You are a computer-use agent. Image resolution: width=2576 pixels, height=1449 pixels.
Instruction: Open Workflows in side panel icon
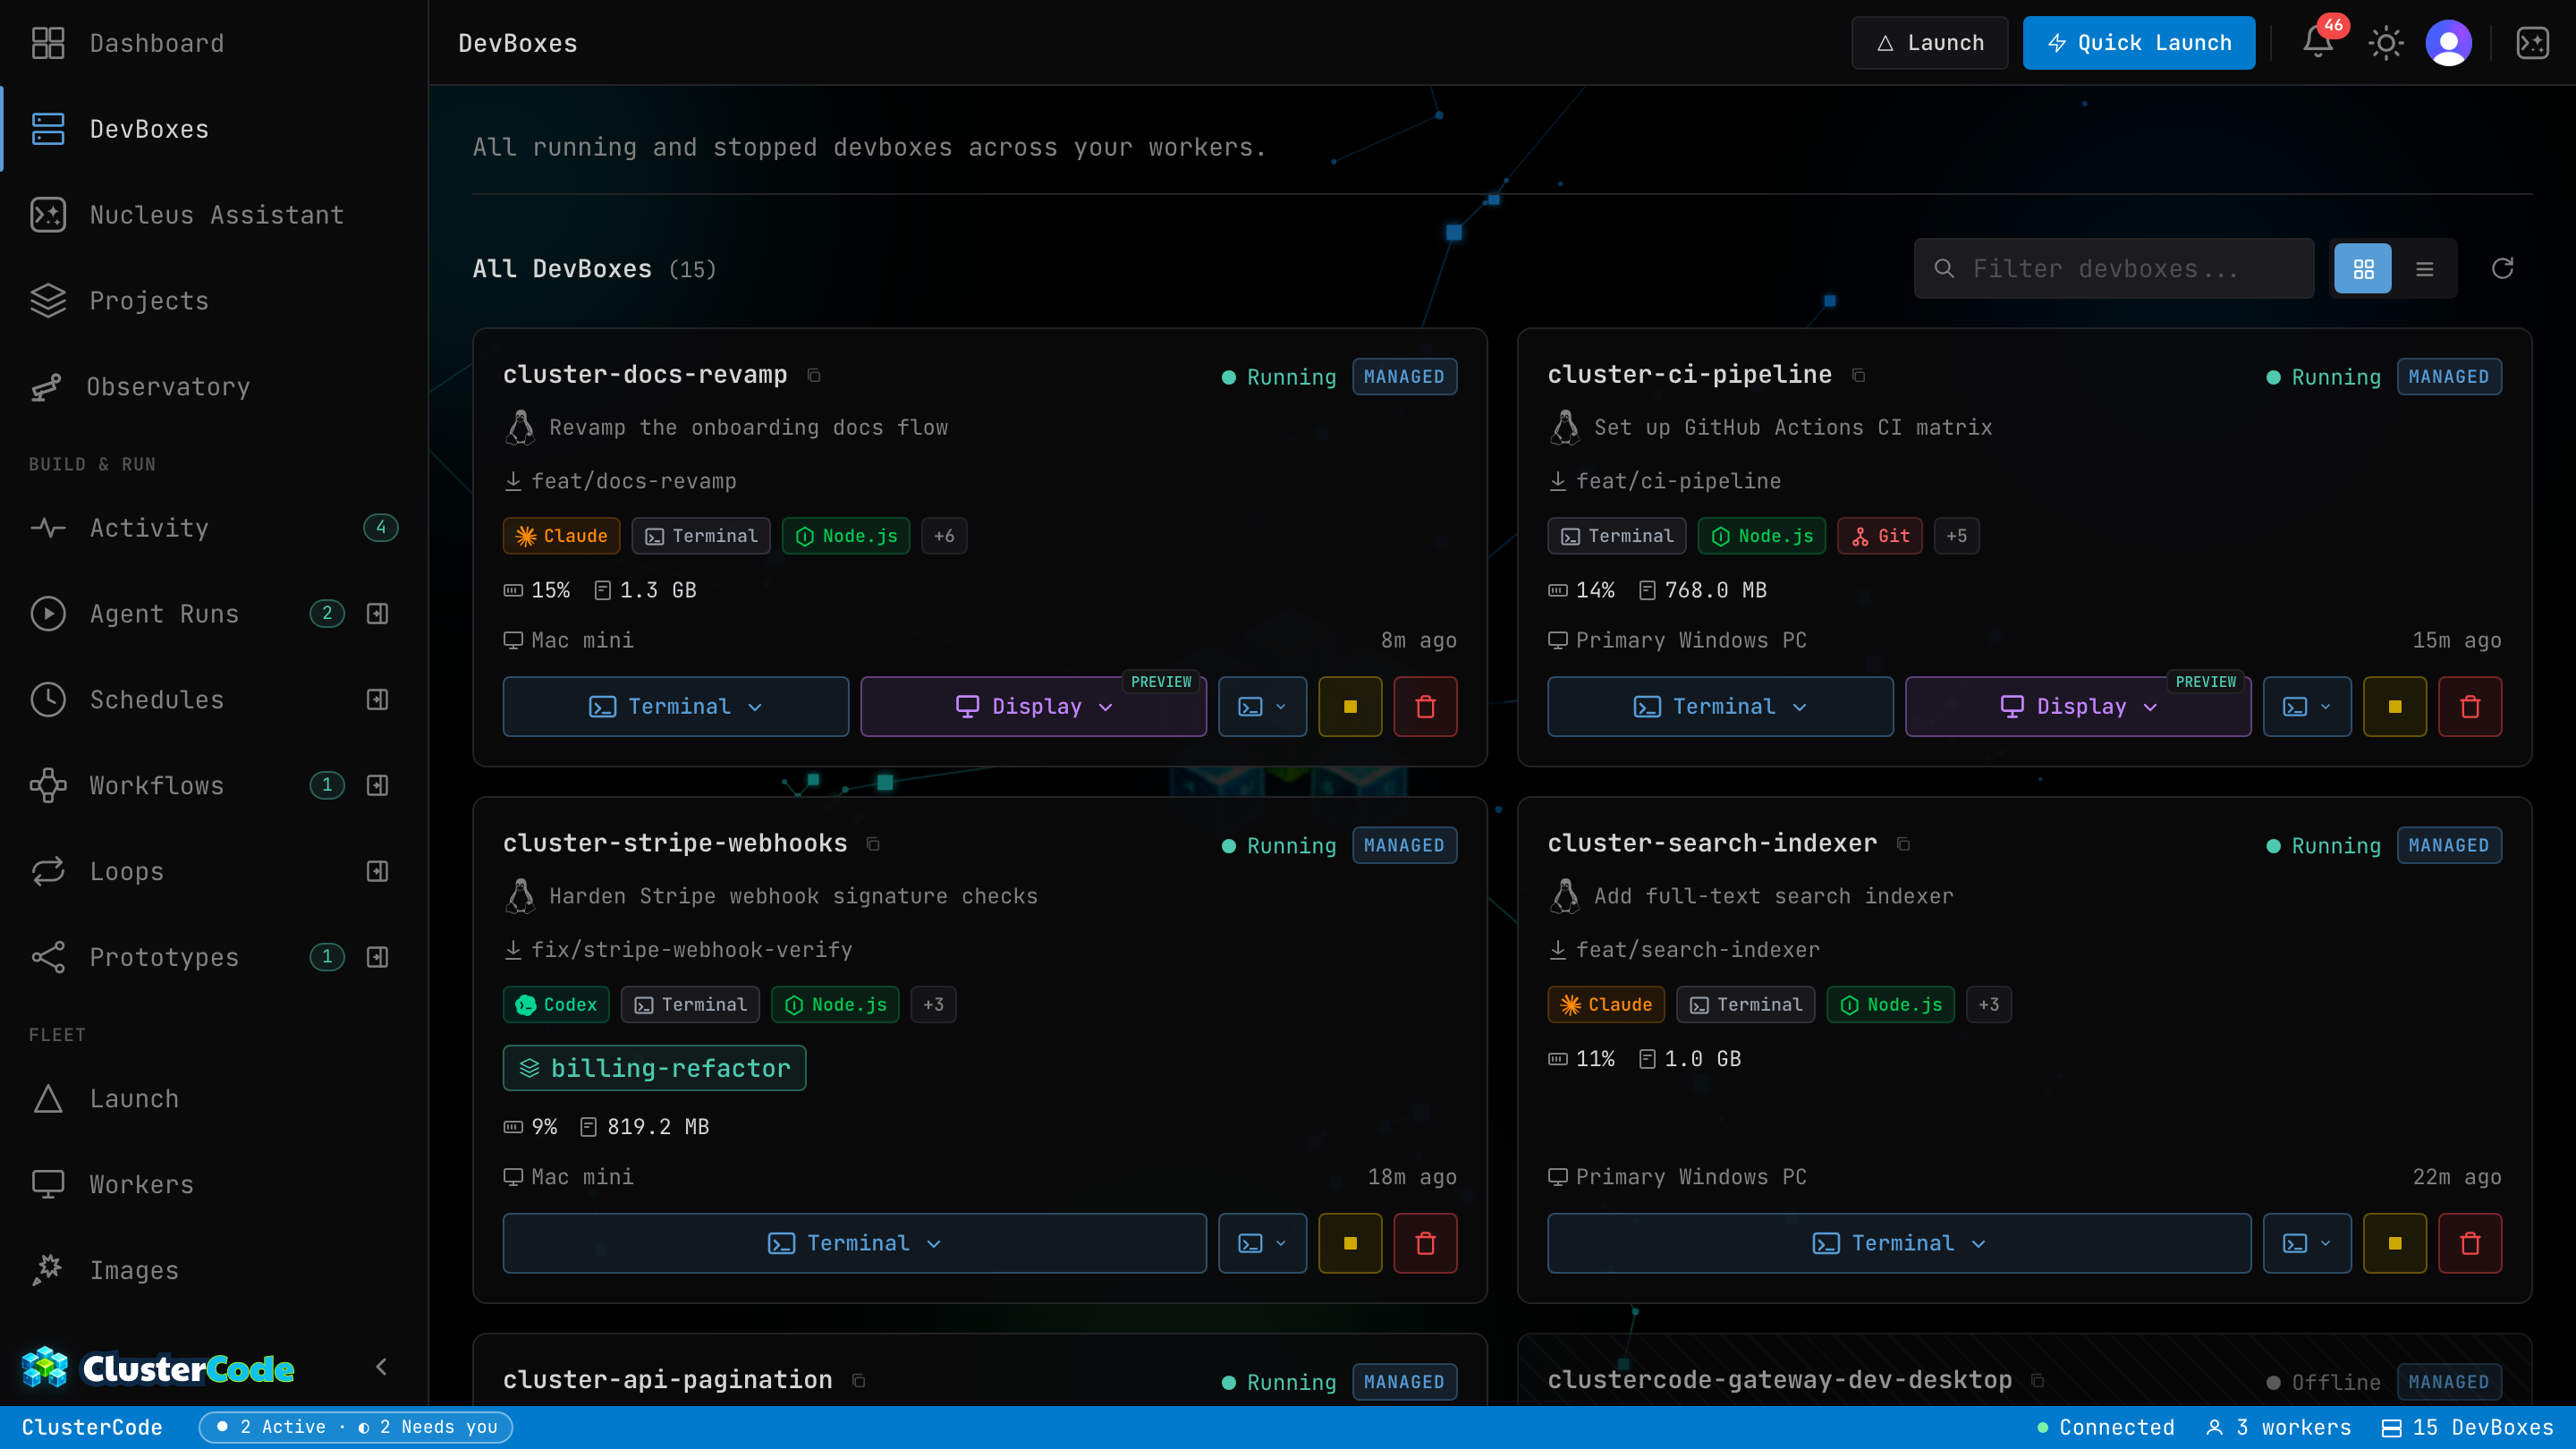coord(377,785)
